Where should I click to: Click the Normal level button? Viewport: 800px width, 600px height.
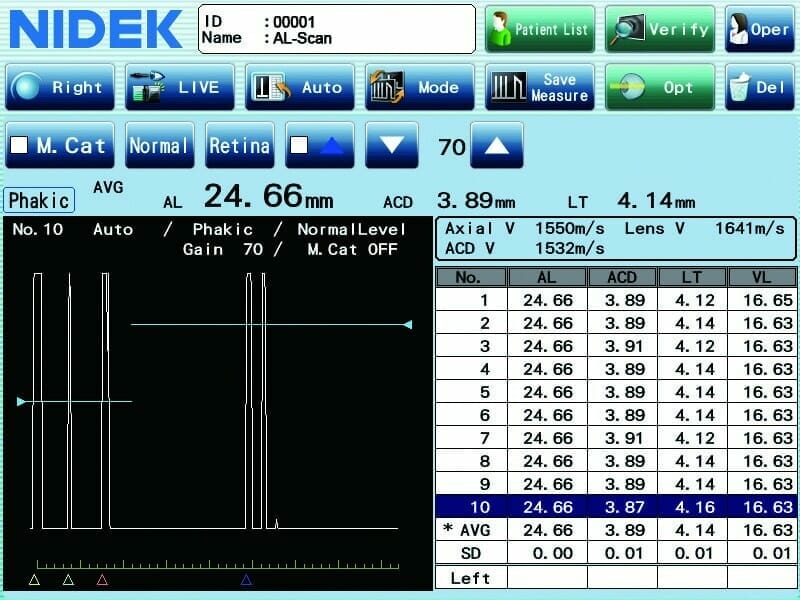[159, 146]
